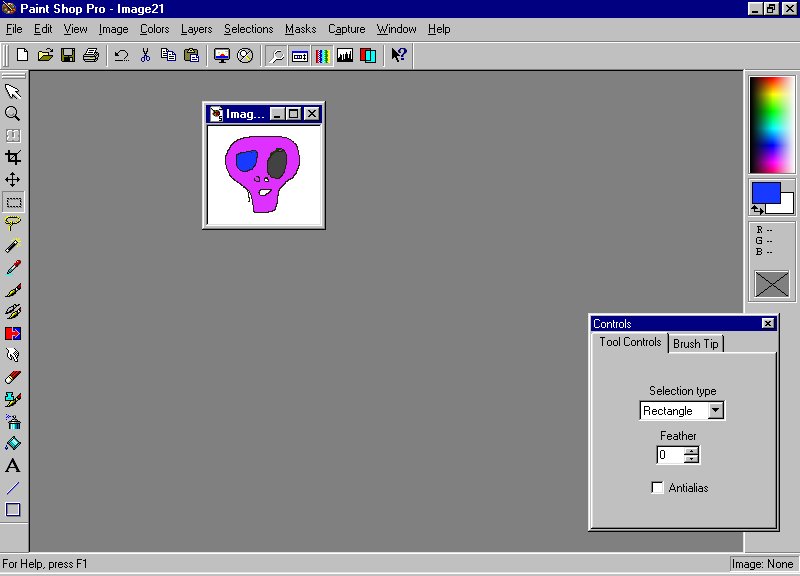800x576 pixels.
Task: Open the Capture menu
Action: [x=346, y=29]
